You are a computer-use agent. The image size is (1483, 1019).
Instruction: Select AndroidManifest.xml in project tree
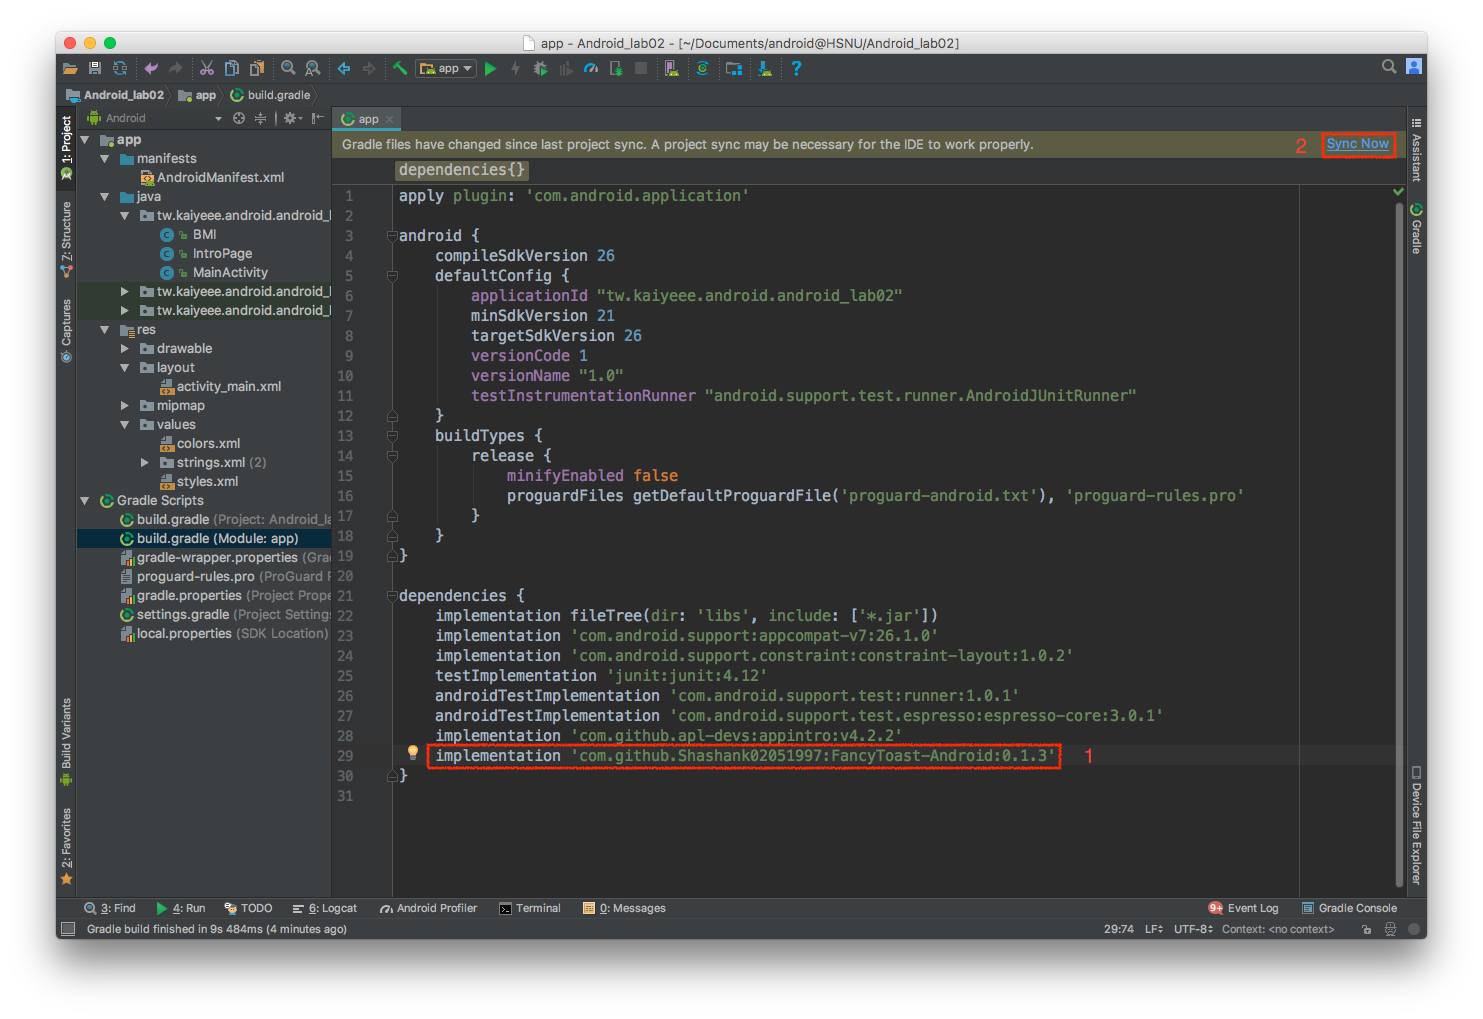coord(212,177)
